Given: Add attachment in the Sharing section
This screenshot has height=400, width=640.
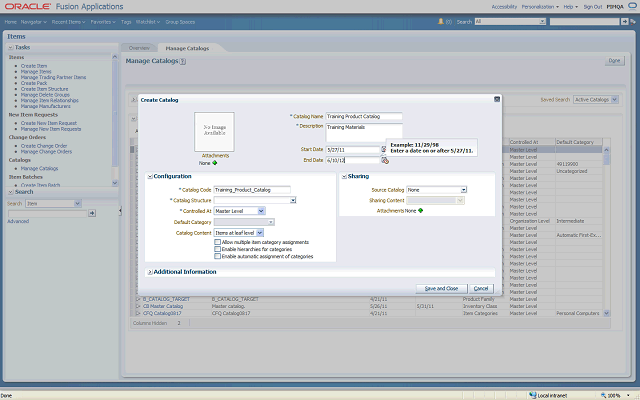Looking at the screenshot, I should [x=421, y=210].
